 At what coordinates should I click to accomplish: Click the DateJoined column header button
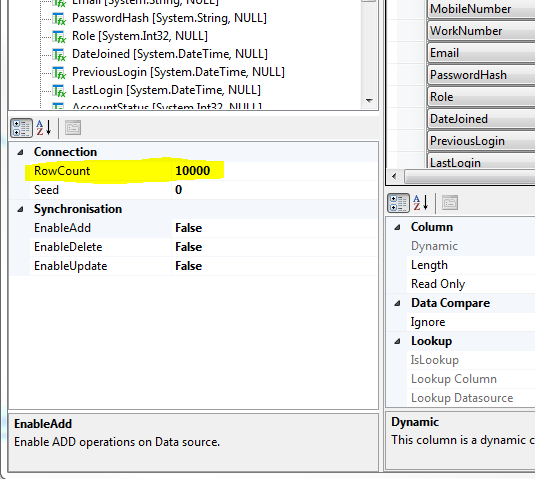coord(481,119)
